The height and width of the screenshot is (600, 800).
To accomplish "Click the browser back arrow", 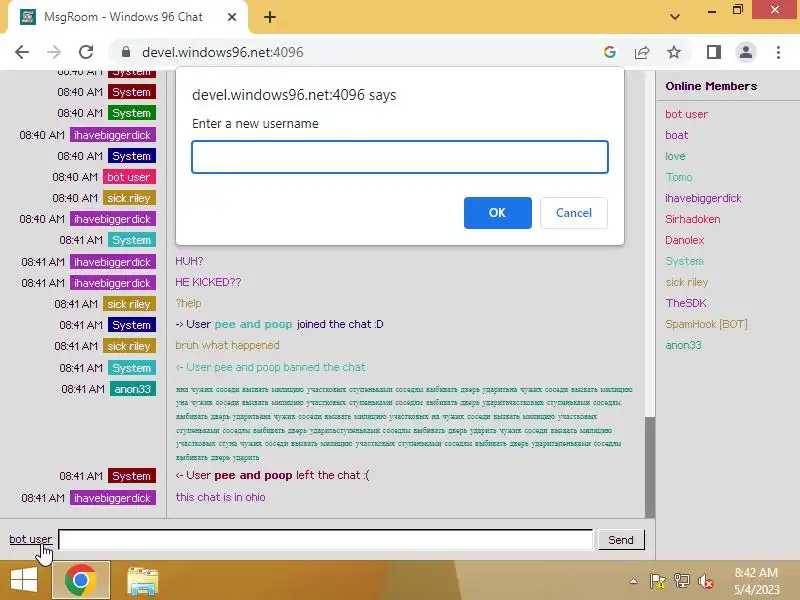I will 22,52.
